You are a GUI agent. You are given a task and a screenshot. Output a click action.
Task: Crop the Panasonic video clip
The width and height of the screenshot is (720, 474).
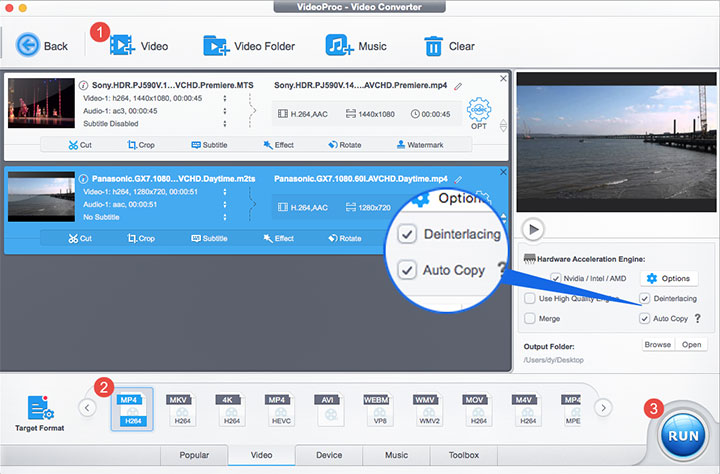[x=141, y=238]
